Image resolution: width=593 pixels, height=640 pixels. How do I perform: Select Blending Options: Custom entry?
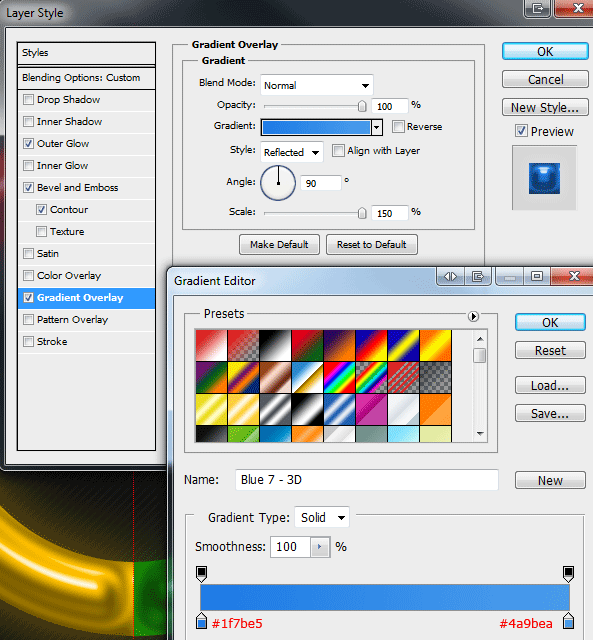pos(87,78)
